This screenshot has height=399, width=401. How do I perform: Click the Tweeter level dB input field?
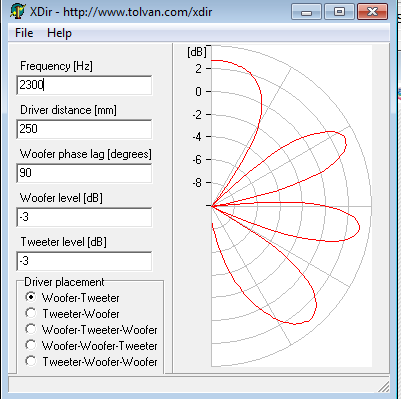pyautogui.click(x=84, y=261)
